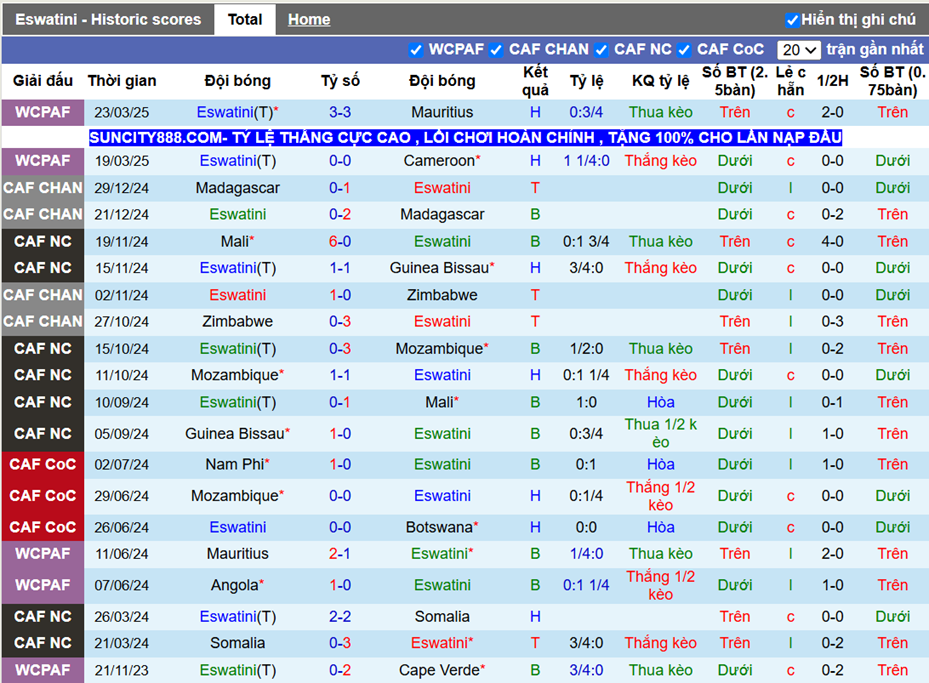Open the 6-0 score Mali match

340,242
